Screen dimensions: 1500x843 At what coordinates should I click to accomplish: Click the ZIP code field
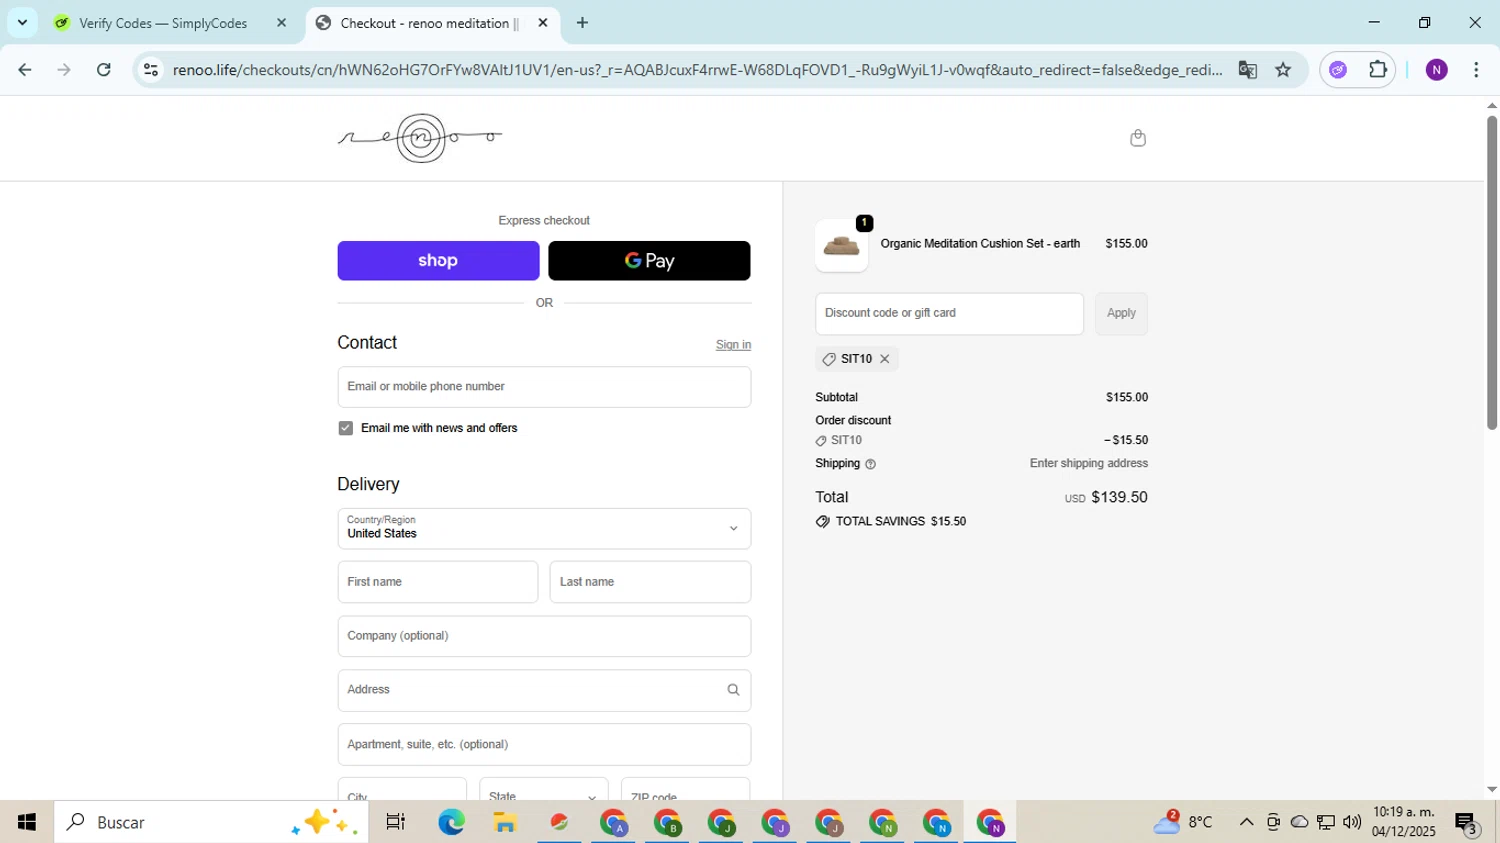[685, 789]
